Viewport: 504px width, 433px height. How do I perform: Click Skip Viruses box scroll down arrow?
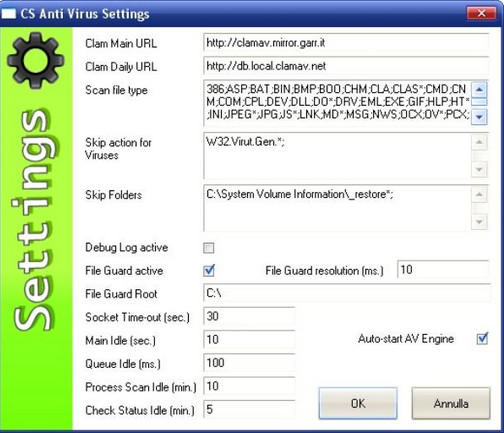click(x=479, y=169)
